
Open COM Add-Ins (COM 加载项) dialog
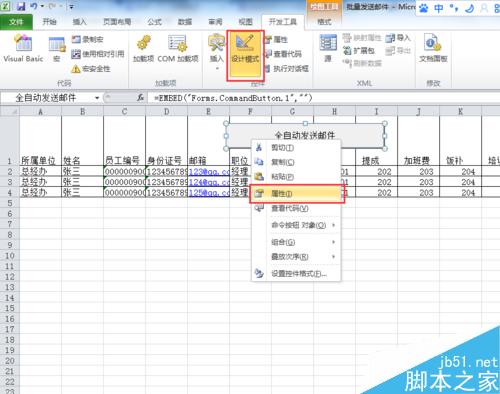(178, 49)
